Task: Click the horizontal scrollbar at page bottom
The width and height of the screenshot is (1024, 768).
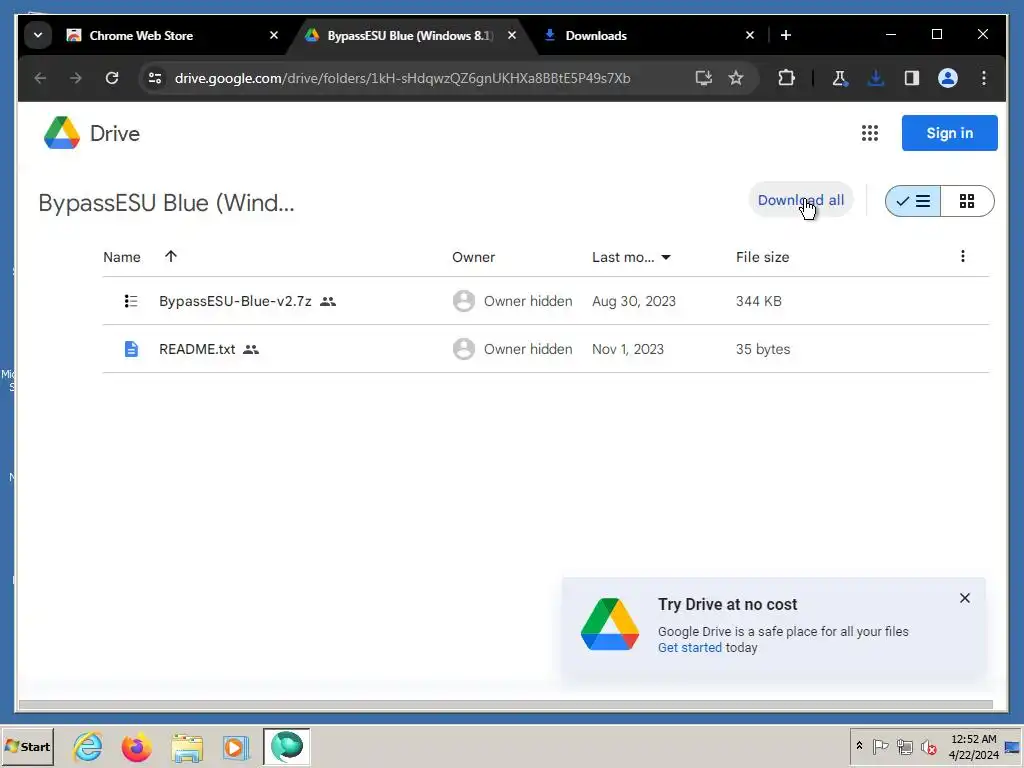Action: 505,705
